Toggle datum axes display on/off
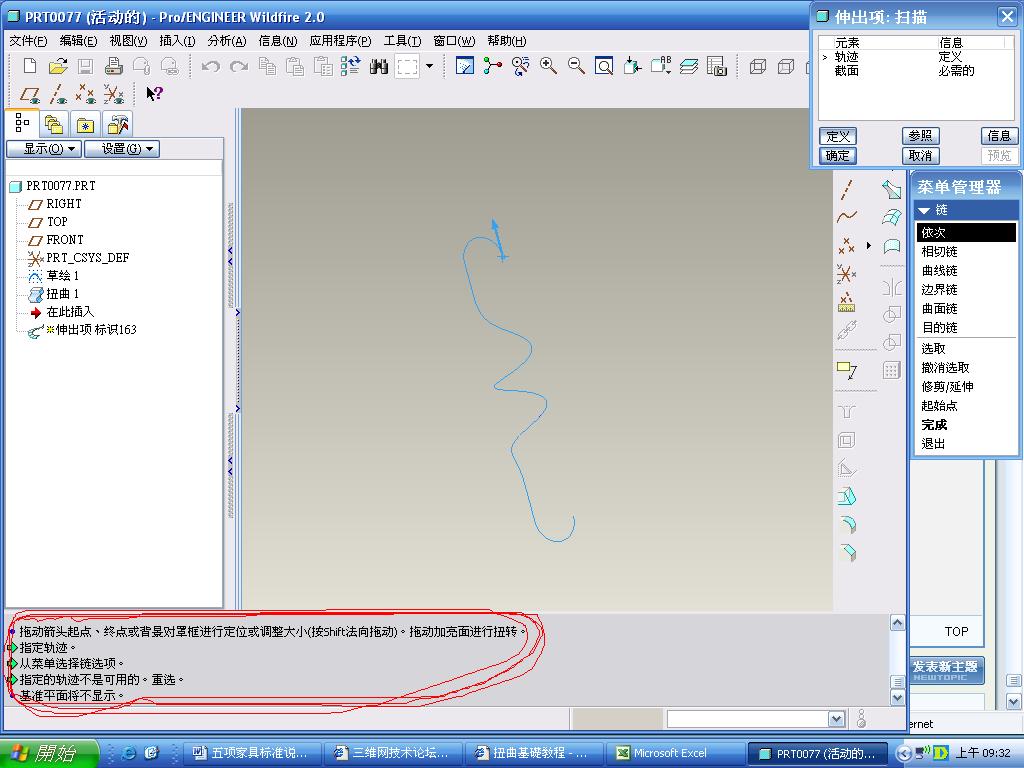1024x768 pixels. [58, 94]
